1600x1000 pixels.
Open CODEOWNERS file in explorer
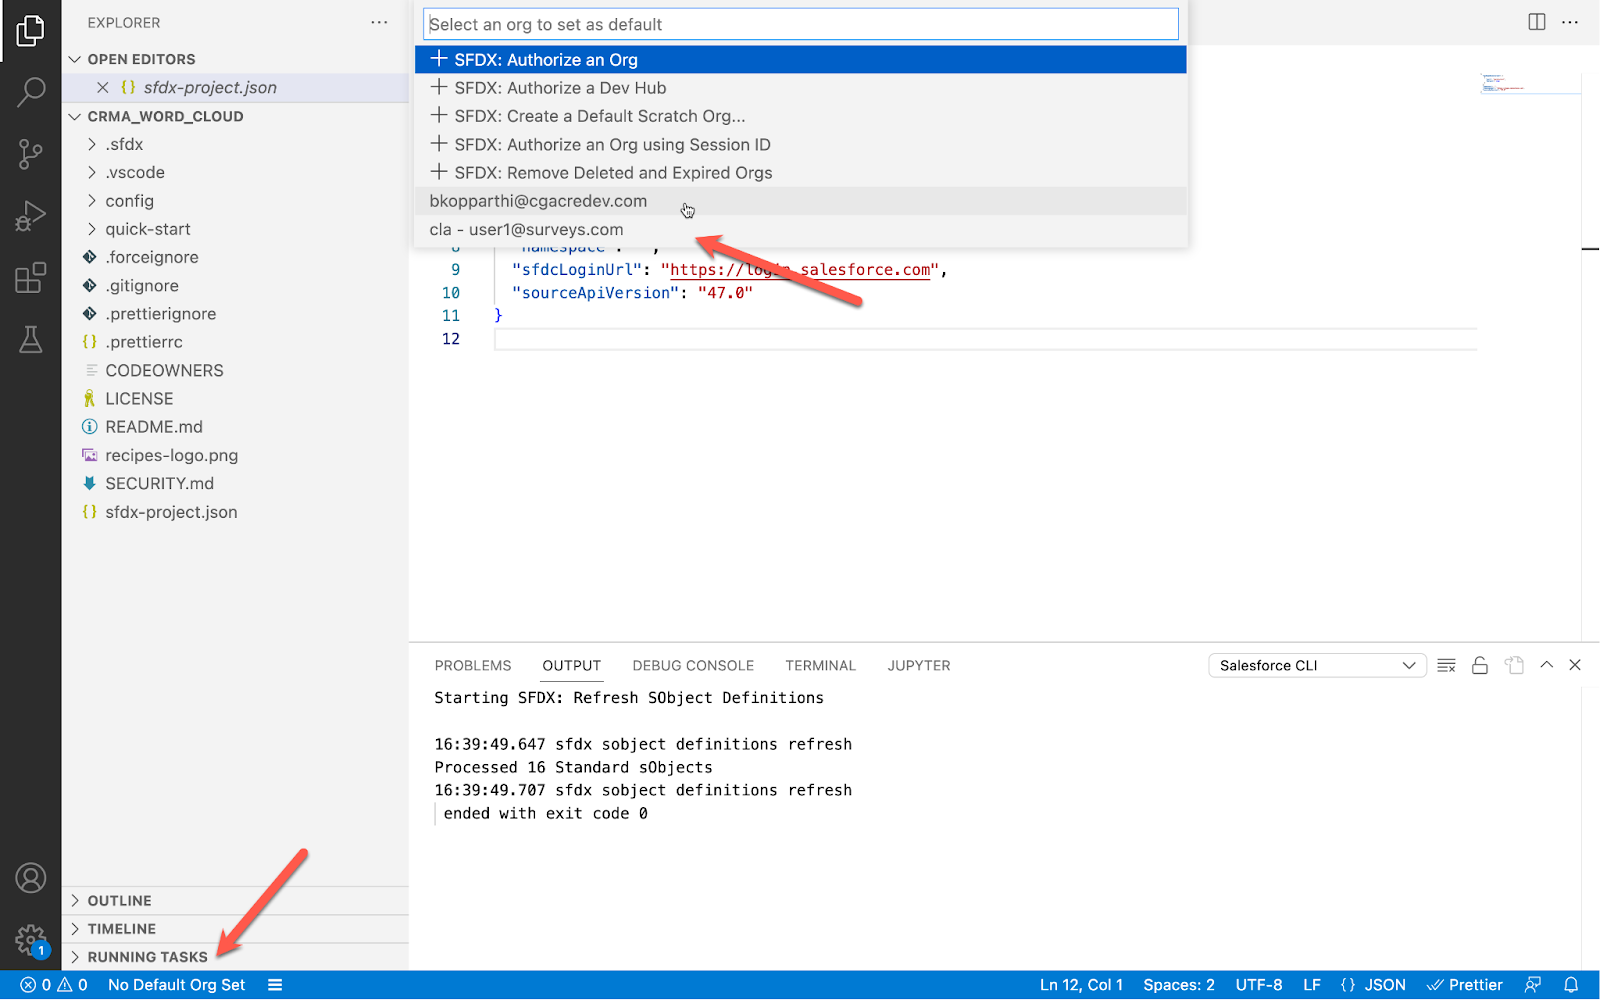[x=235, y=371]
